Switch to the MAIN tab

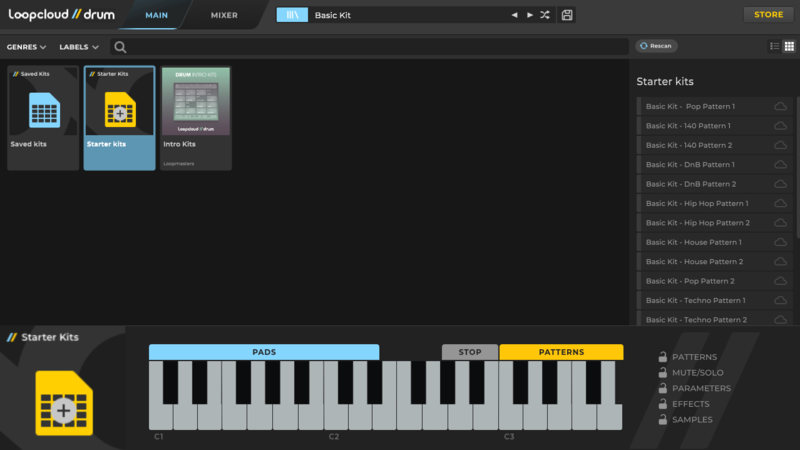pyautogui.click(x=156, y=15)
